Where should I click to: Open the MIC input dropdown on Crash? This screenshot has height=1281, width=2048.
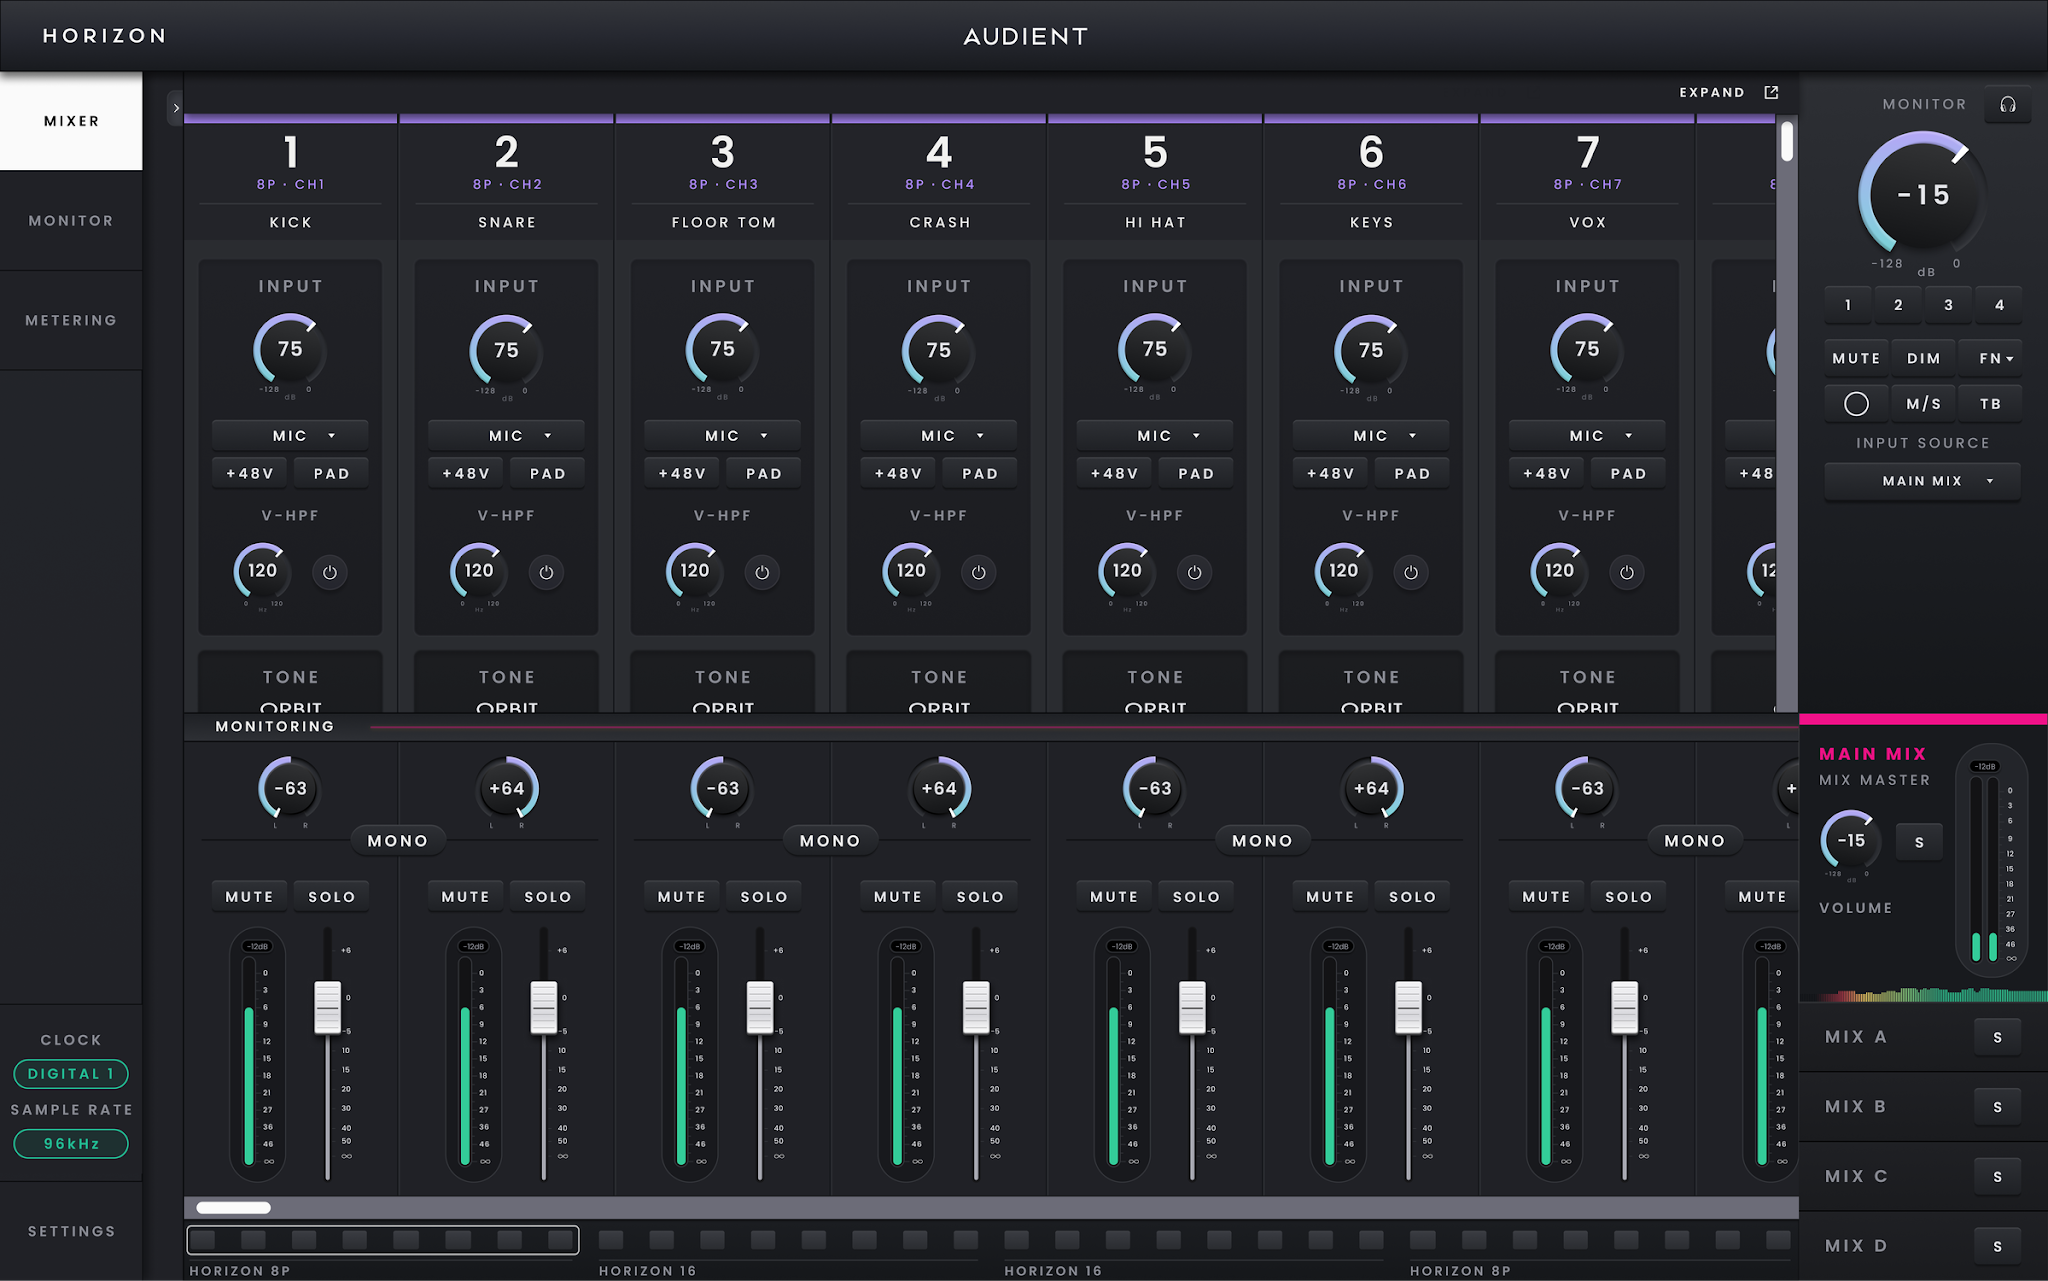pyautogui.click(x=938, y=436)
